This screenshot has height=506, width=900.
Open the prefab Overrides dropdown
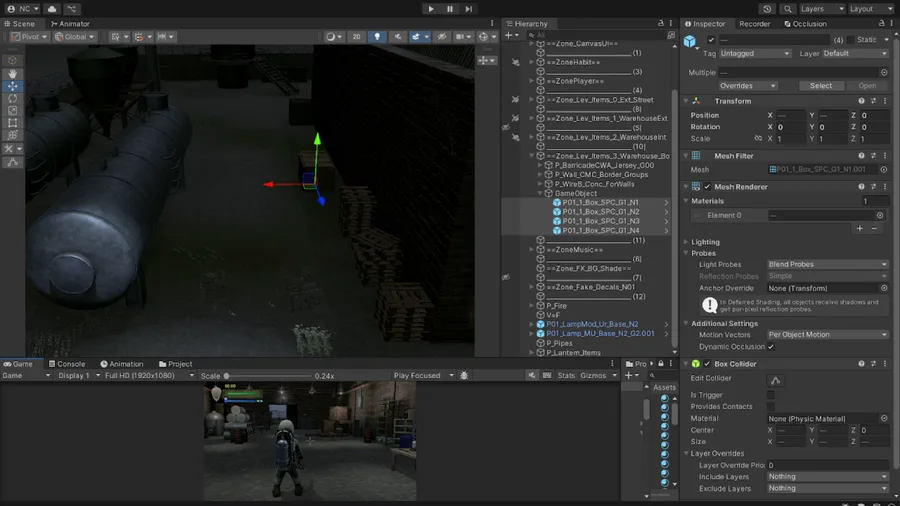coord(747,85)
